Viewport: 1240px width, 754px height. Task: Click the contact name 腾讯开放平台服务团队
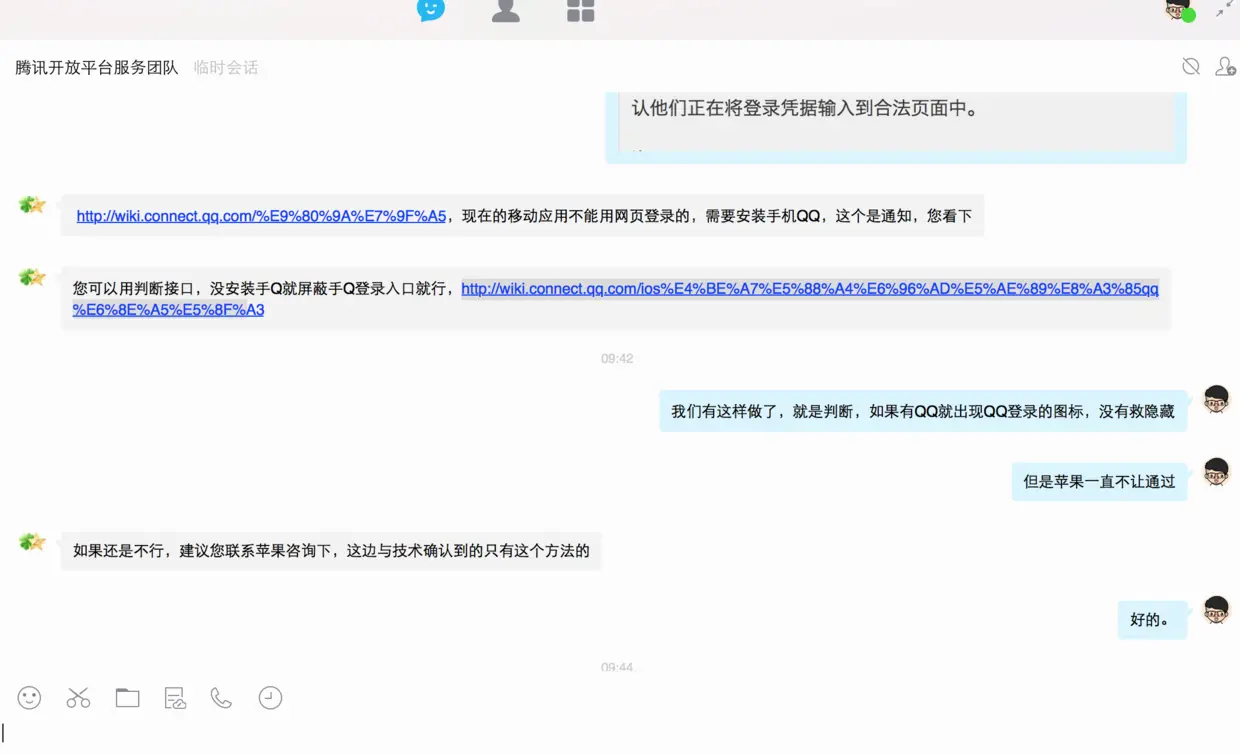pyautogui.click(x=95, y=67)
